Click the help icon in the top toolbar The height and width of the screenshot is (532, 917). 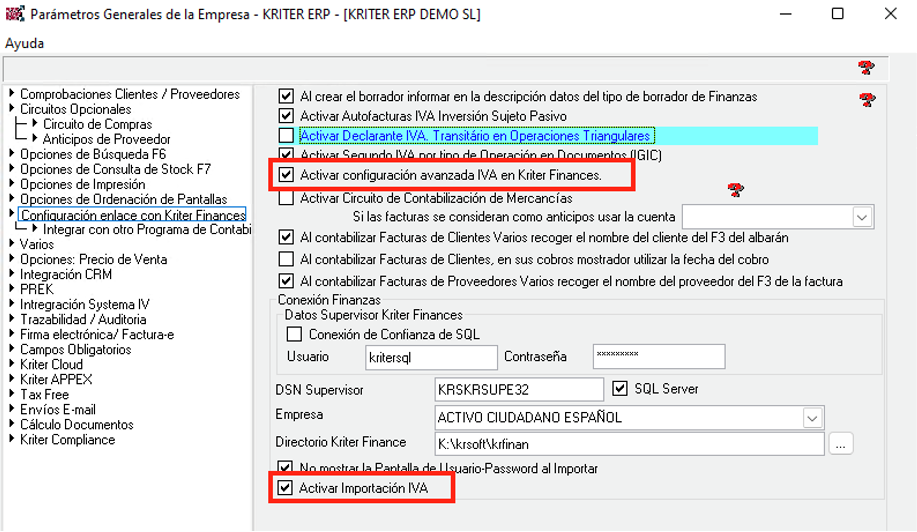[866, 68]
